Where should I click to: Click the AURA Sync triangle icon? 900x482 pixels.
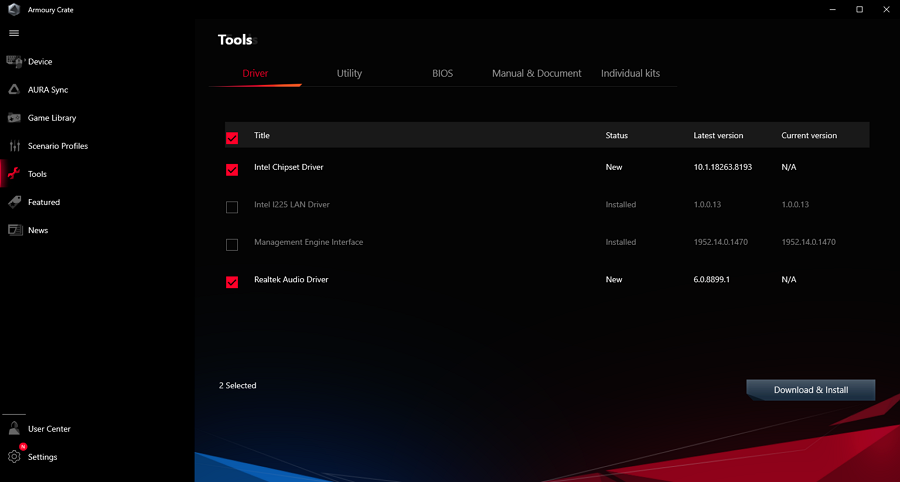coord(14,90)
